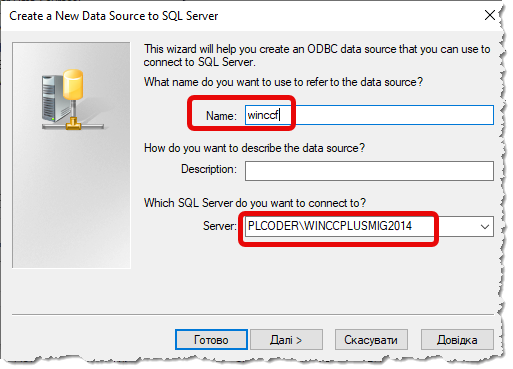The width and height of the screenshot is (513, 369).
Task: Close the Create a New Data Source dialog
Action: click(489, 15)
